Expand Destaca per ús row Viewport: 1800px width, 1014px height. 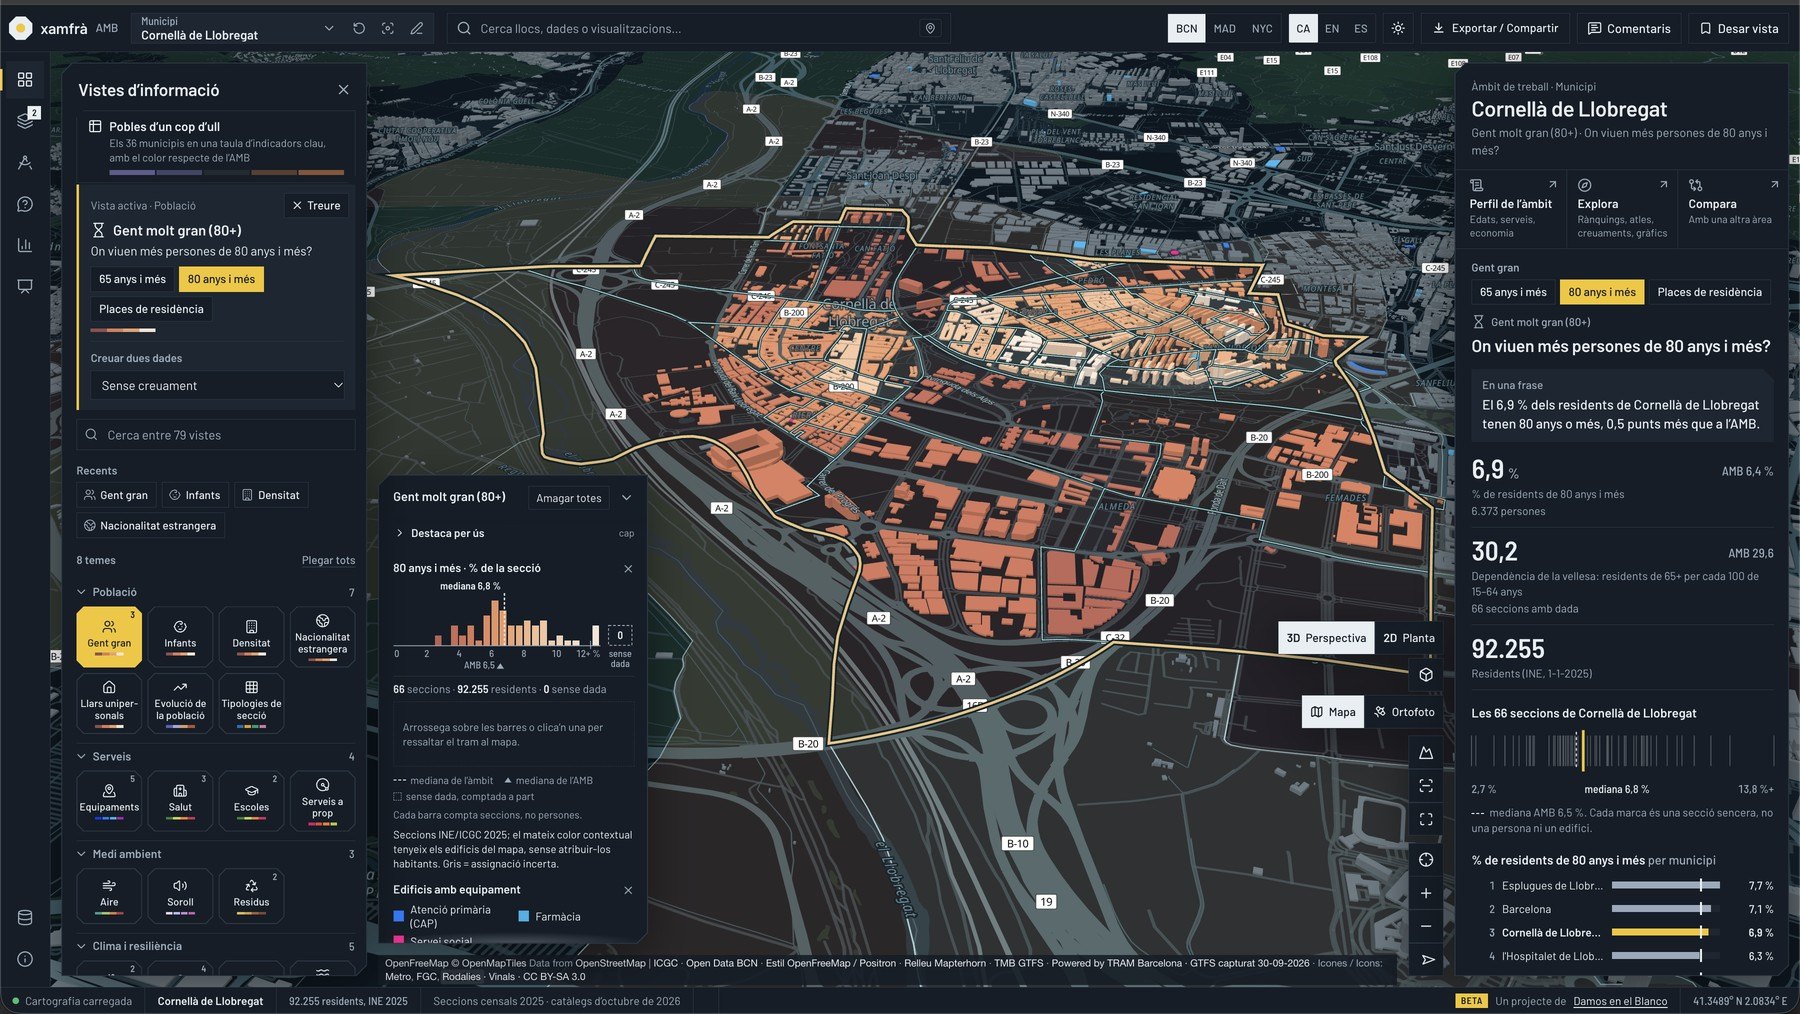tap(513, 533)
